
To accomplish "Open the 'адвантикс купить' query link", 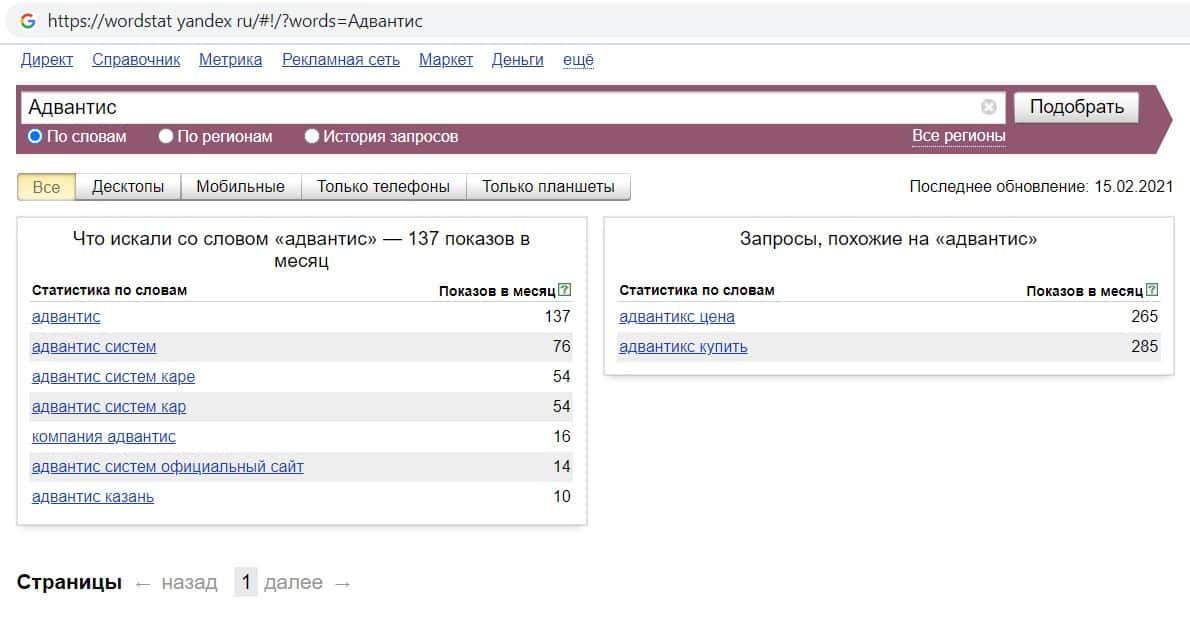I will [683, 347].
